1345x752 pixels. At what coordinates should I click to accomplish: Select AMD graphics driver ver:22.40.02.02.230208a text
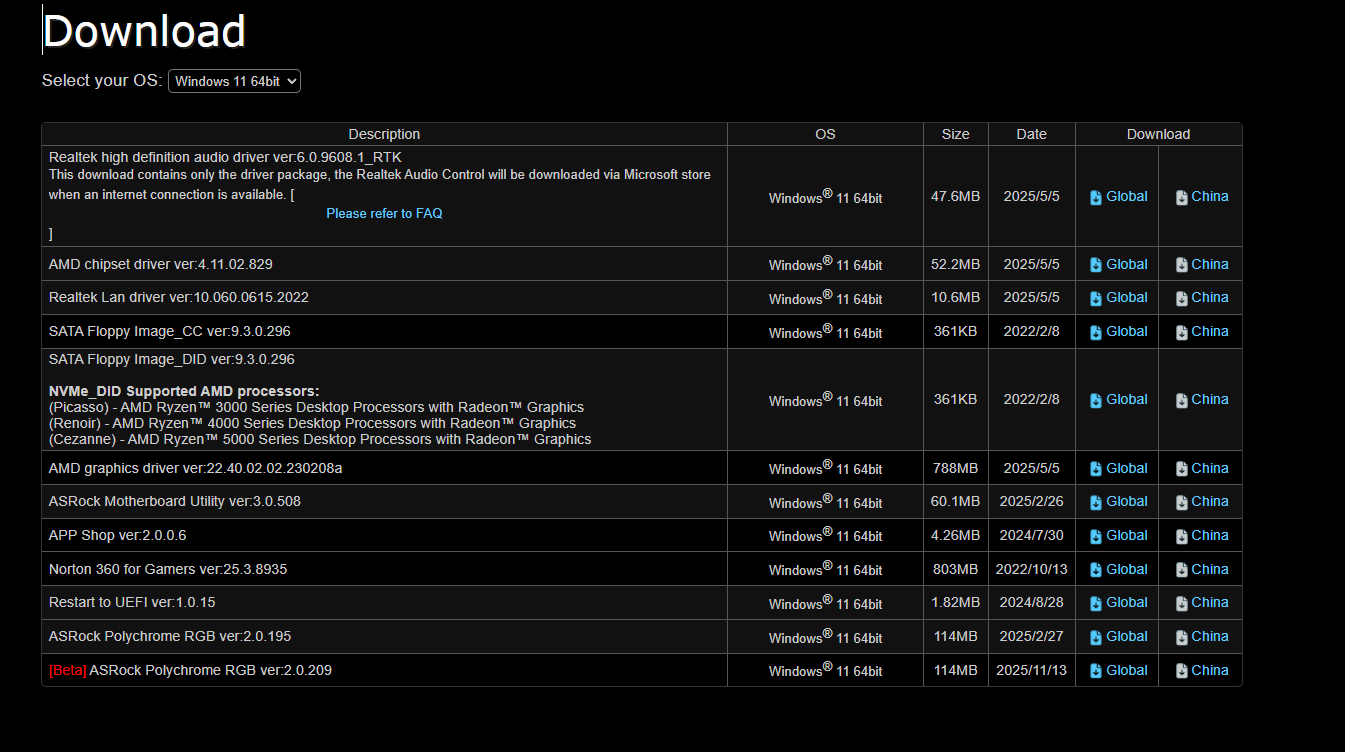(x=196, y=468)
